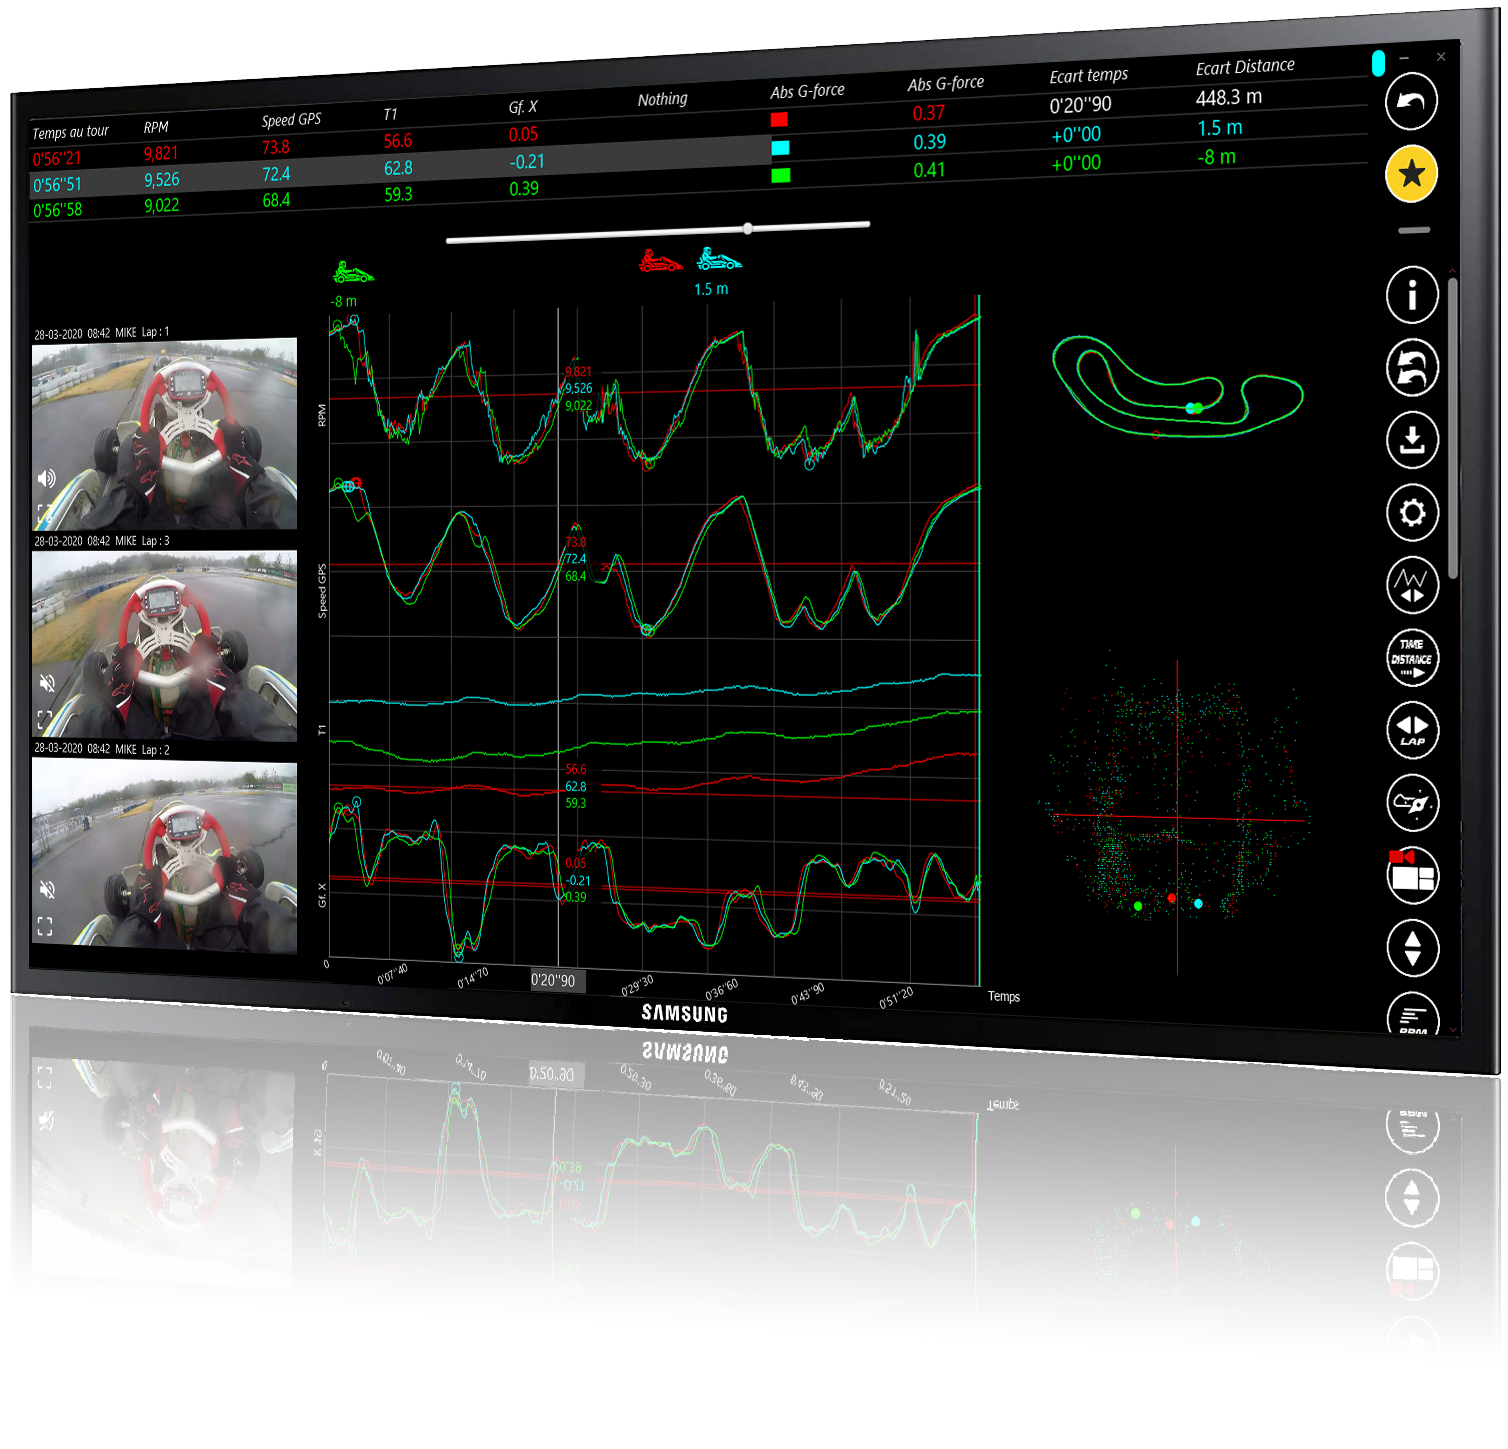Viewport: 1508px width, 1449px height.
Task: Click the 'Ecart Distance' column header
Action: pyautogui.click(x=1245, y=67)
